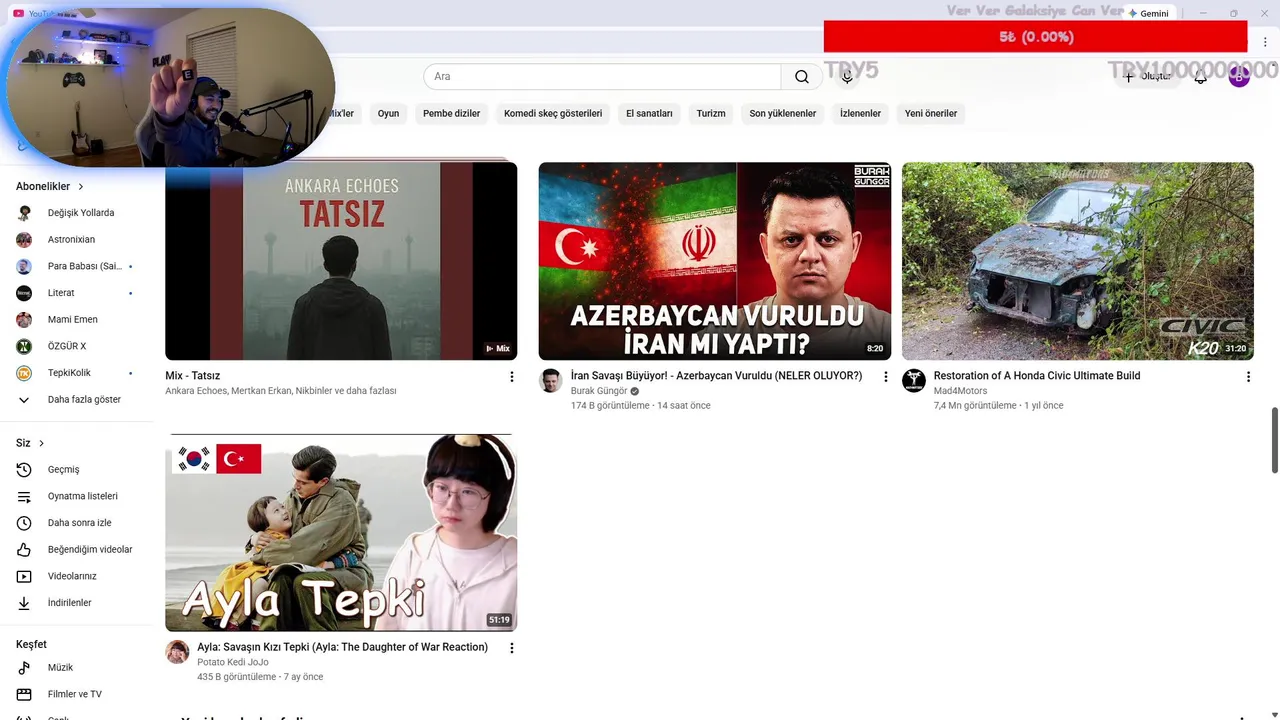Select the Turizm filter chip
Viewport: 1280px width, 720px height.
(711, 114)
